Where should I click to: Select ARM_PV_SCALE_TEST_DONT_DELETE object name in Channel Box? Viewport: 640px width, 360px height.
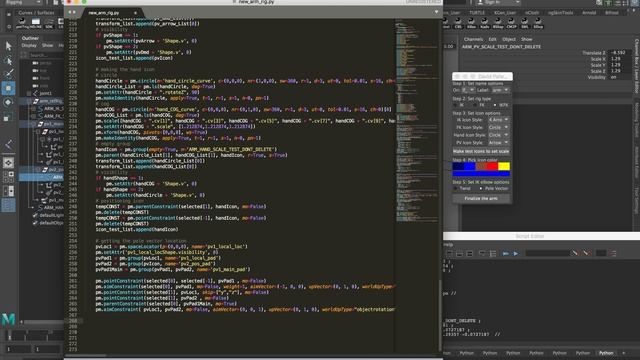pyautogui.click(x=501, y=47)
